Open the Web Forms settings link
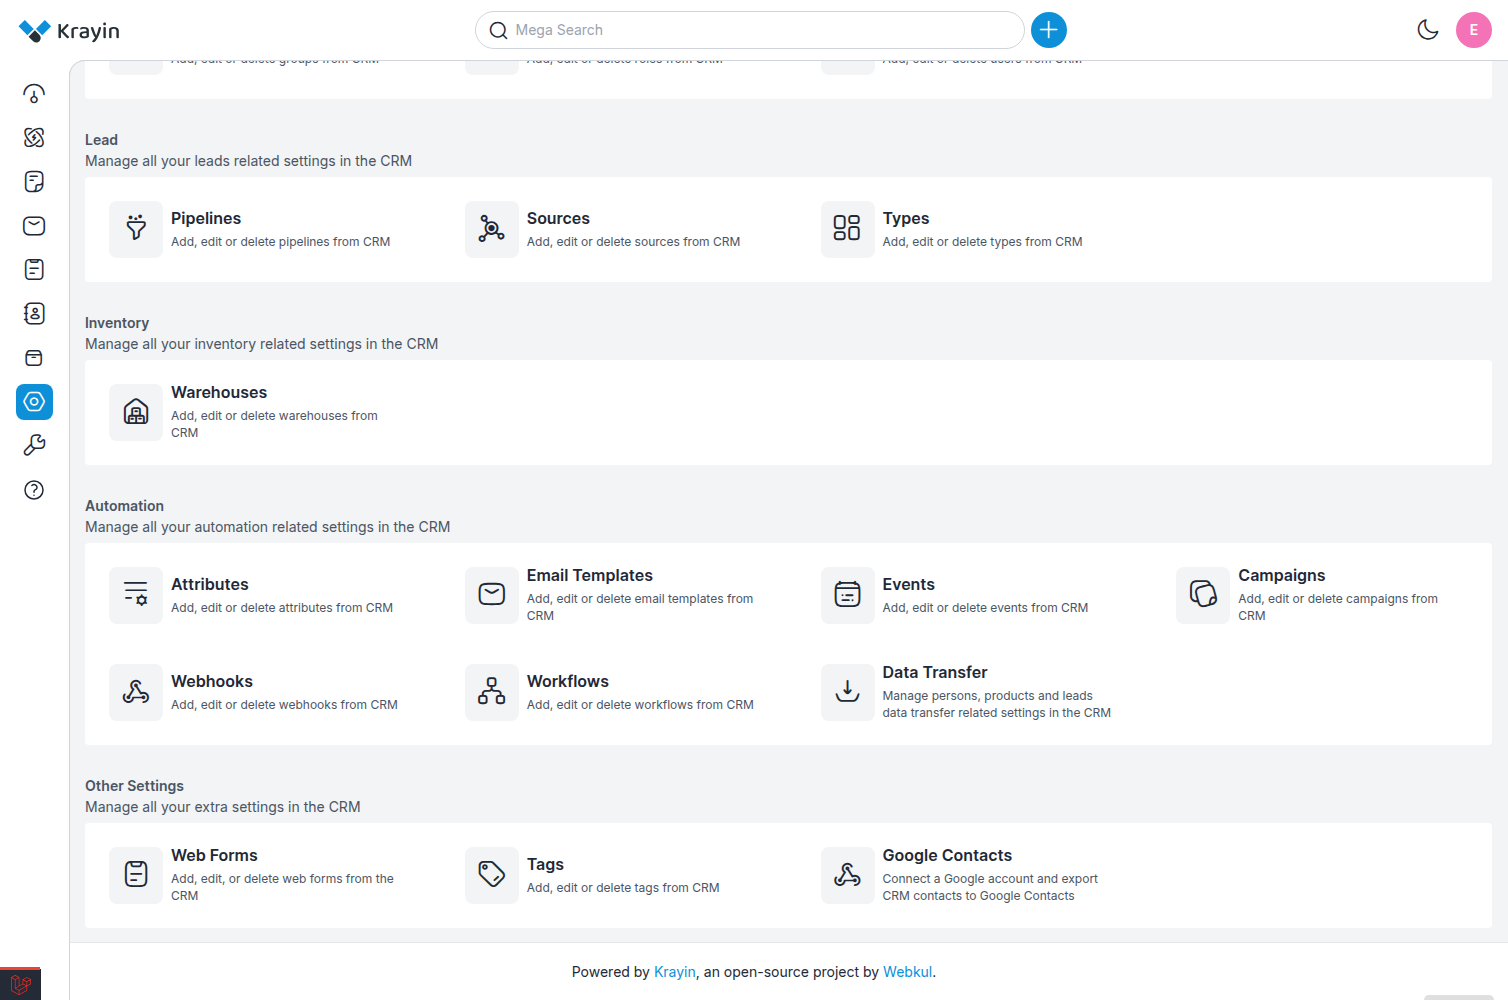This screenshot has width=1508, height=1000. [x=214, y=855]
